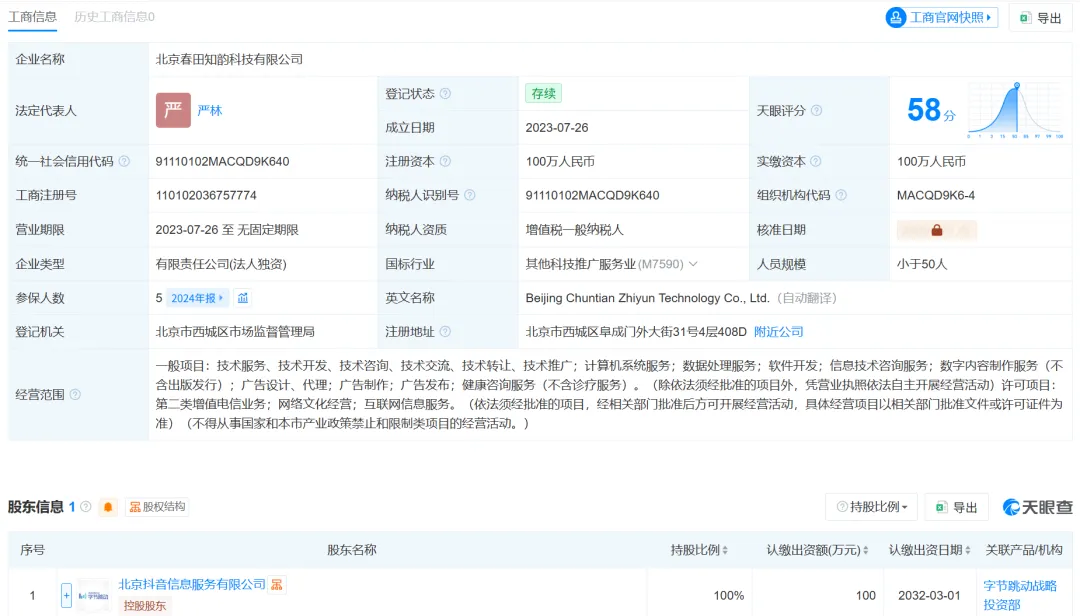The image size is (1080, 616).
Task: Click help icon next to 注册地址
Action: (445, 331)
